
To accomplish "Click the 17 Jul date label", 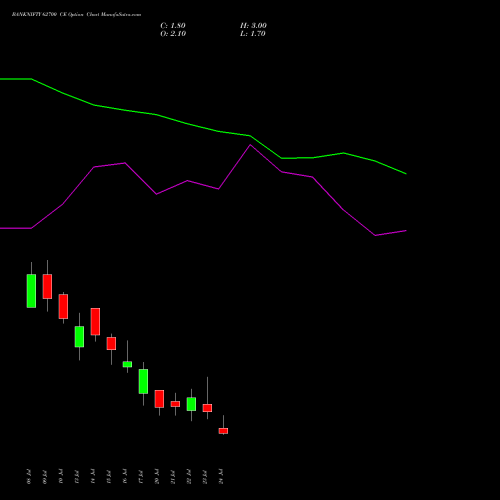I will point(141,477).
